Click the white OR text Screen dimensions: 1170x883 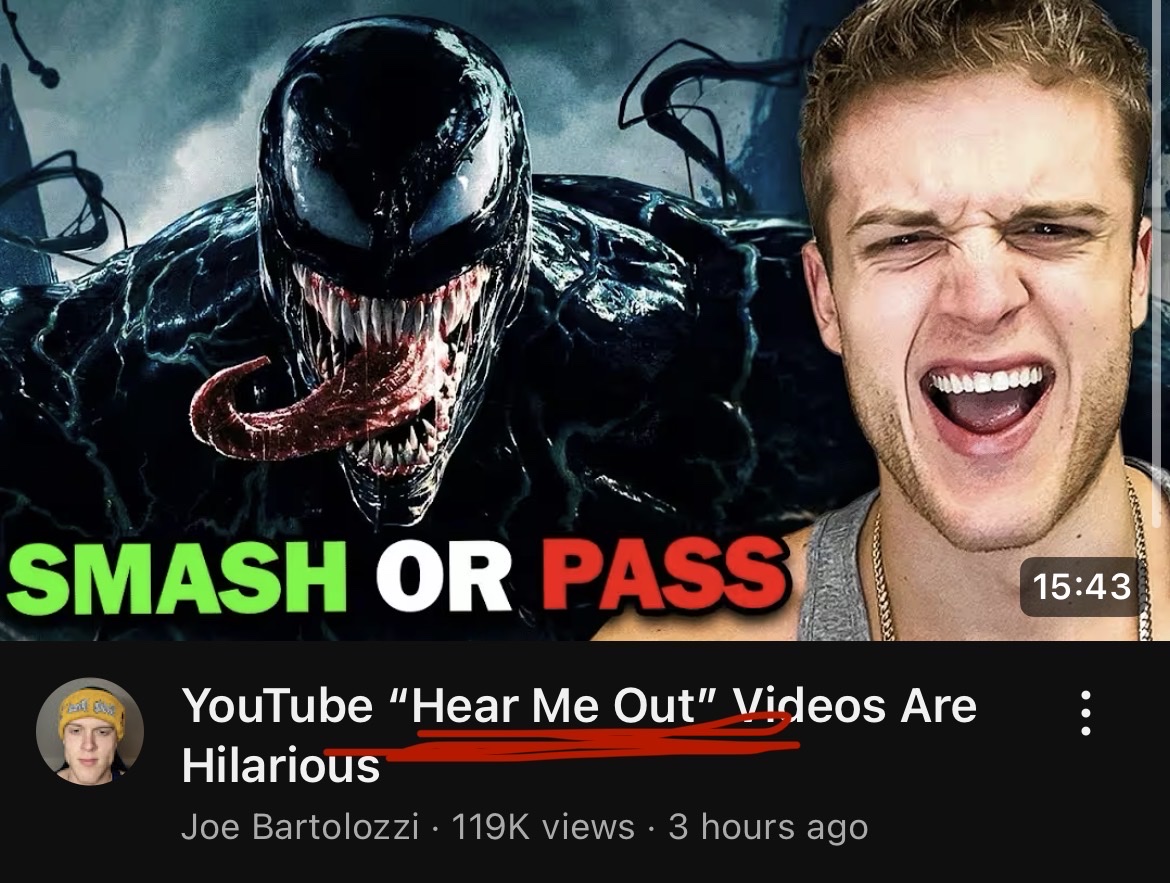[443, 575]
